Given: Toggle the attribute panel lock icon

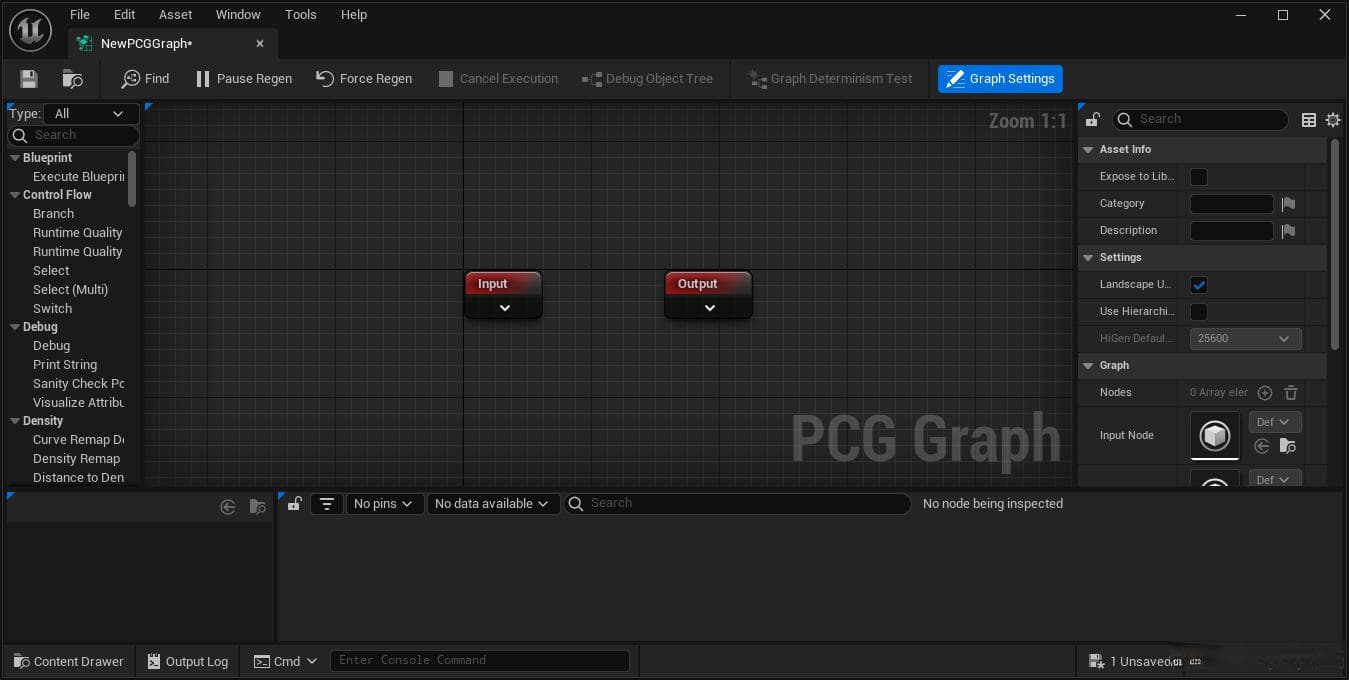Looking at the screenshot, I should pos(294,504).
